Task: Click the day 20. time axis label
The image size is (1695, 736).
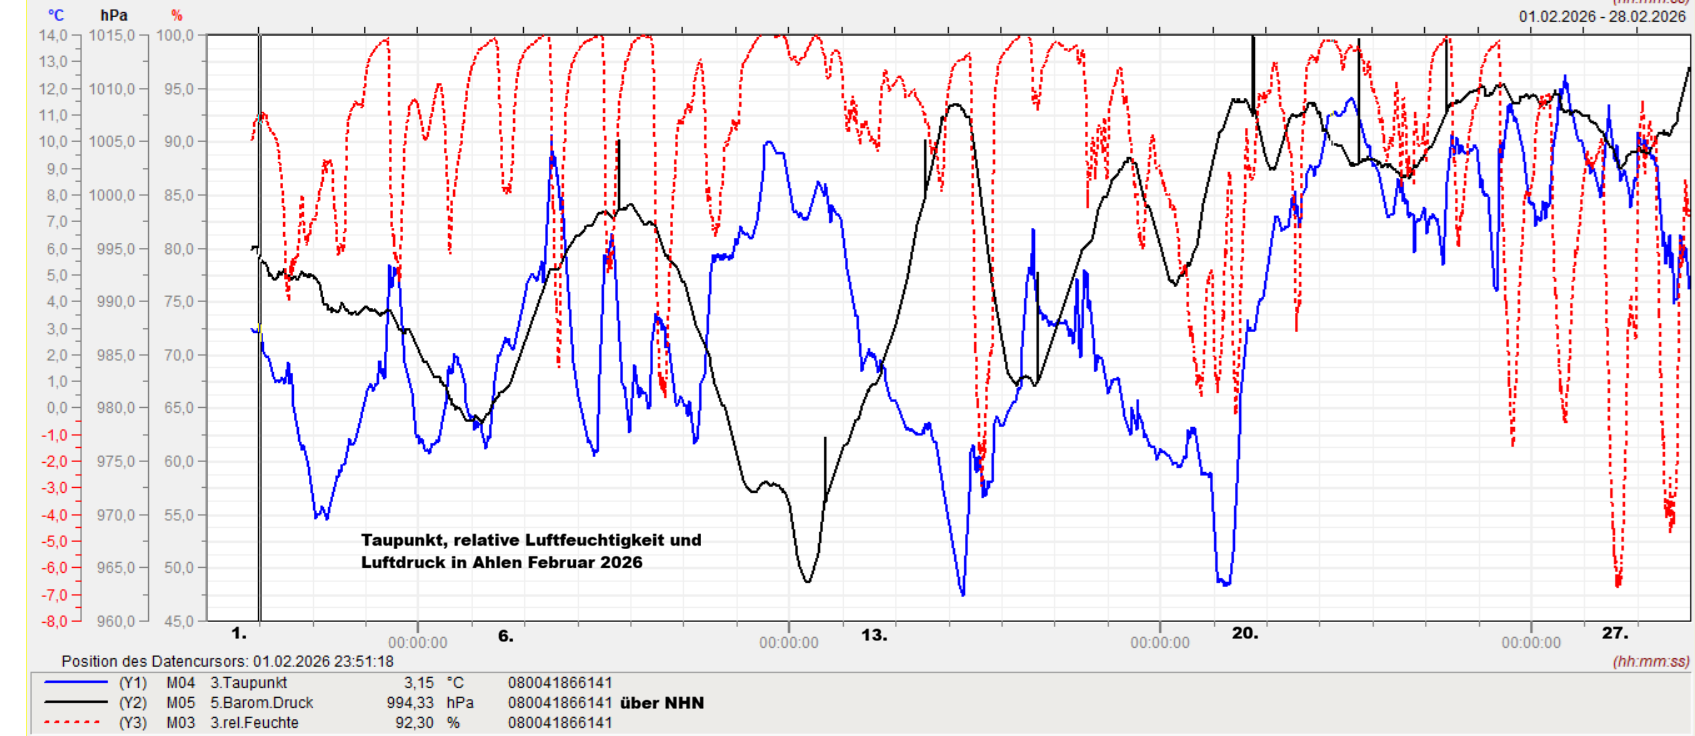Action: tap(1245, 633)
